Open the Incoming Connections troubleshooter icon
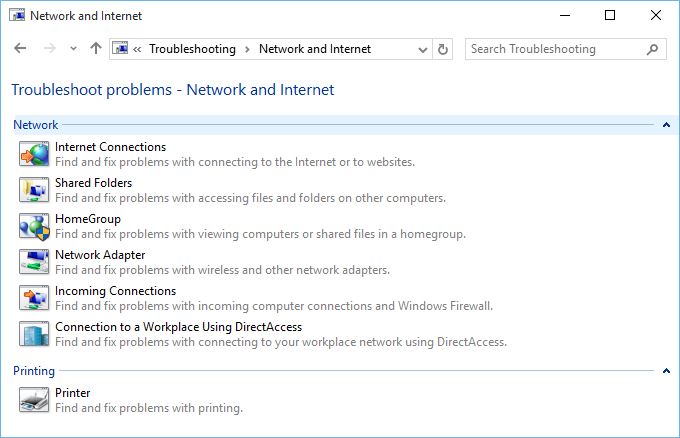This screenshot has height=438, width=680. [x=34, y=298]
